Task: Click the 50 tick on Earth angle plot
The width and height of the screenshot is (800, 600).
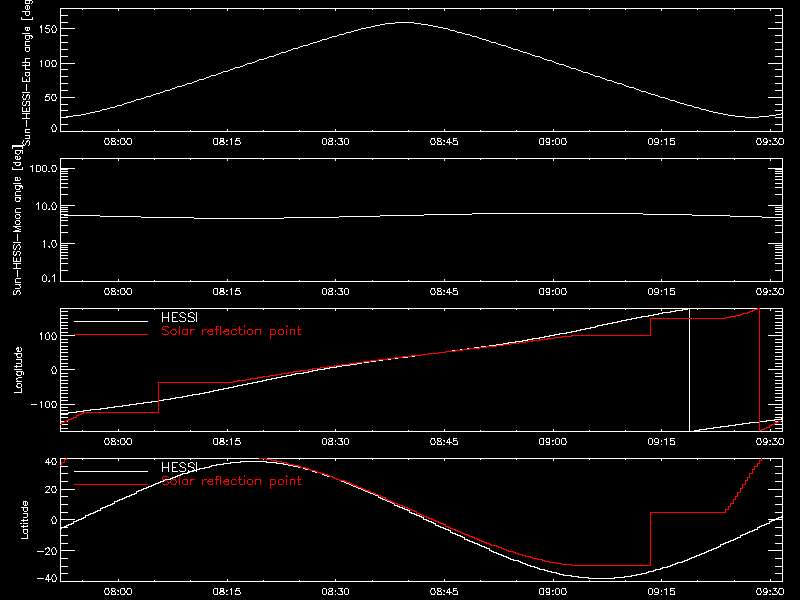Action: click(51, 98)
